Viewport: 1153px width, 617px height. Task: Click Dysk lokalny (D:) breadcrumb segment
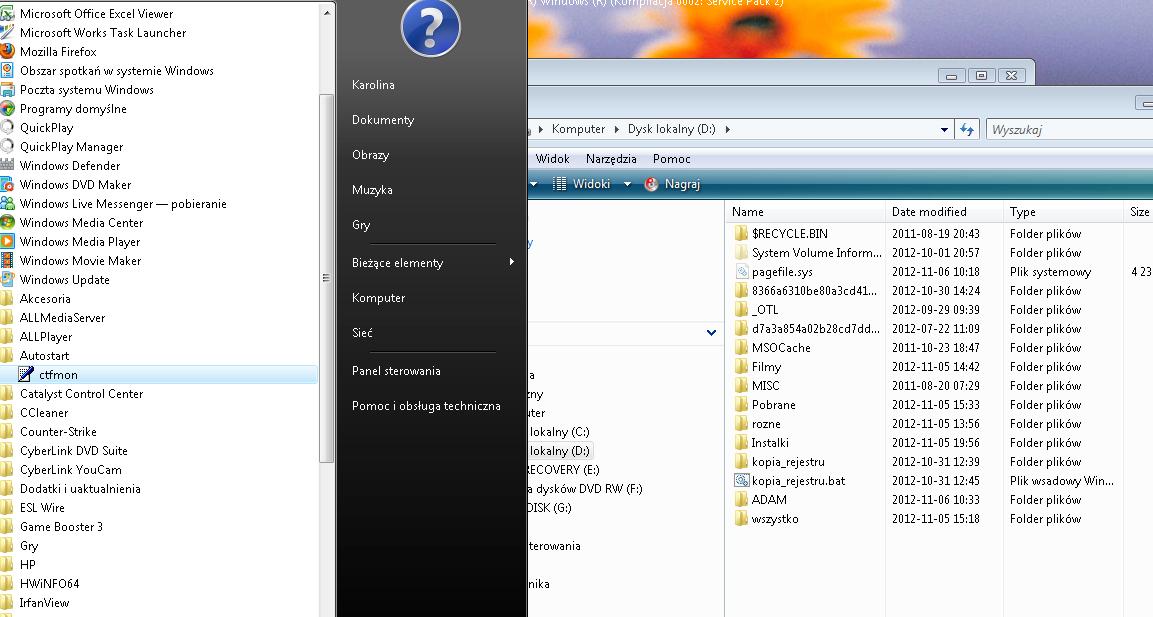coord(671,129)
